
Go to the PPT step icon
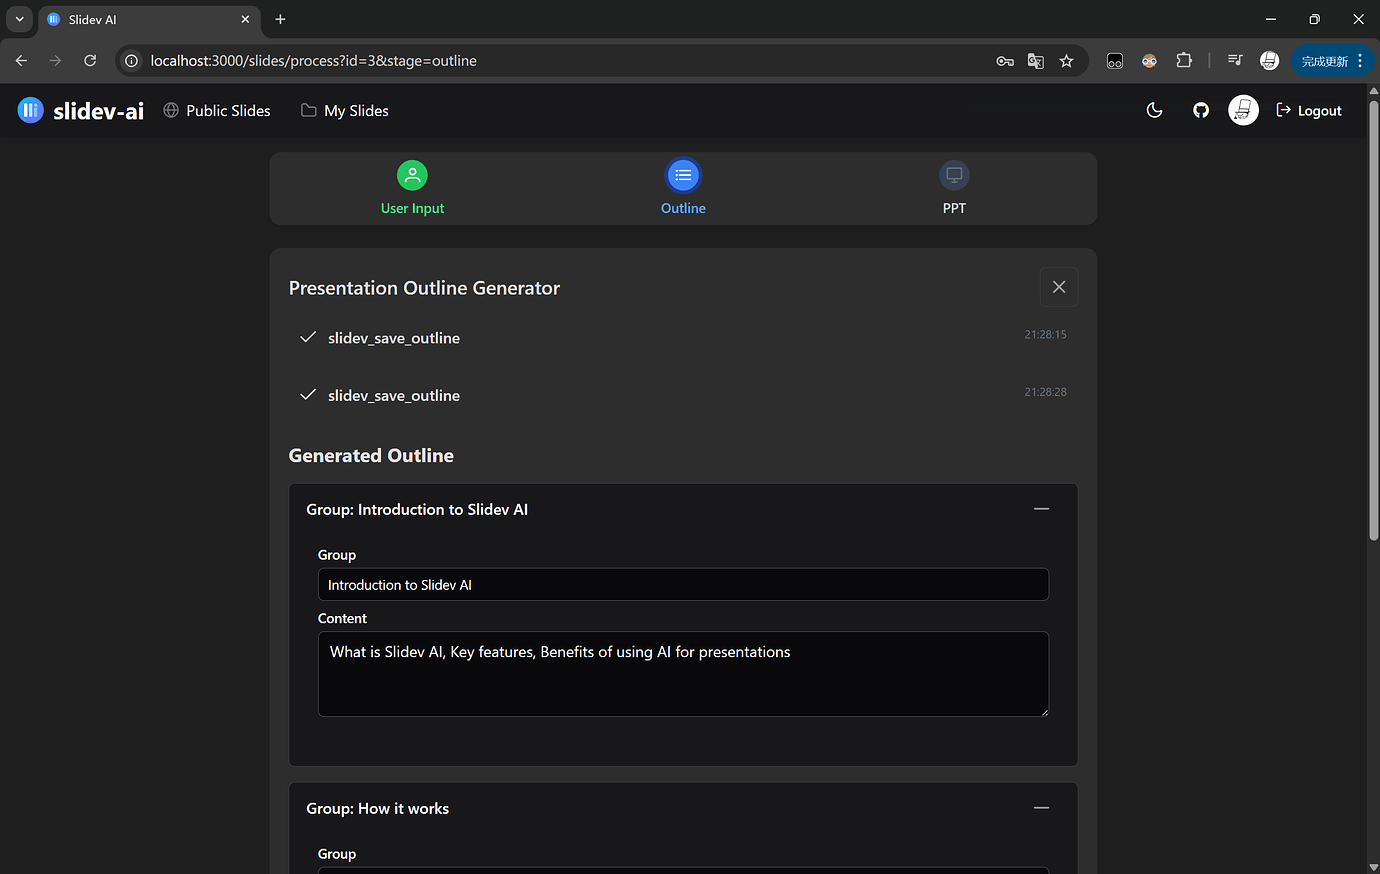tap(954, 176)
